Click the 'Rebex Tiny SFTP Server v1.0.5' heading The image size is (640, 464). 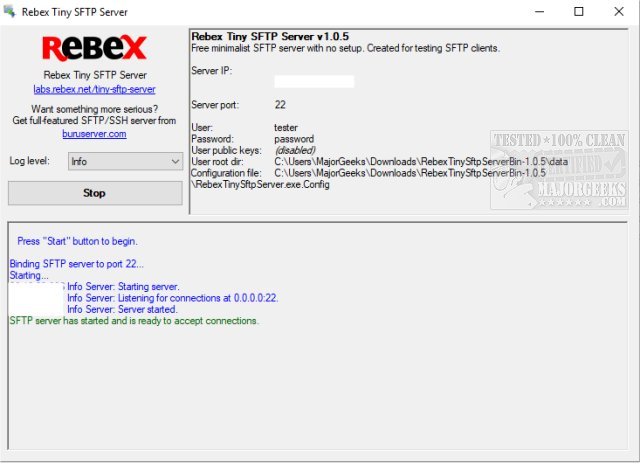pyautogui.click(x=270, y=36)
